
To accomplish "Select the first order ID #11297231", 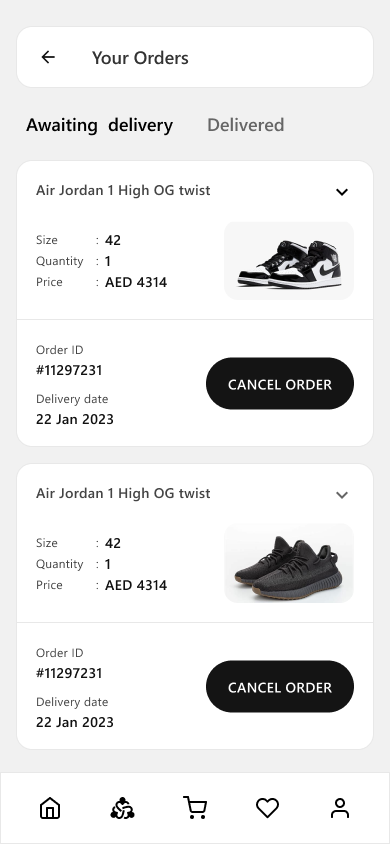I will [x=69, y=370].
